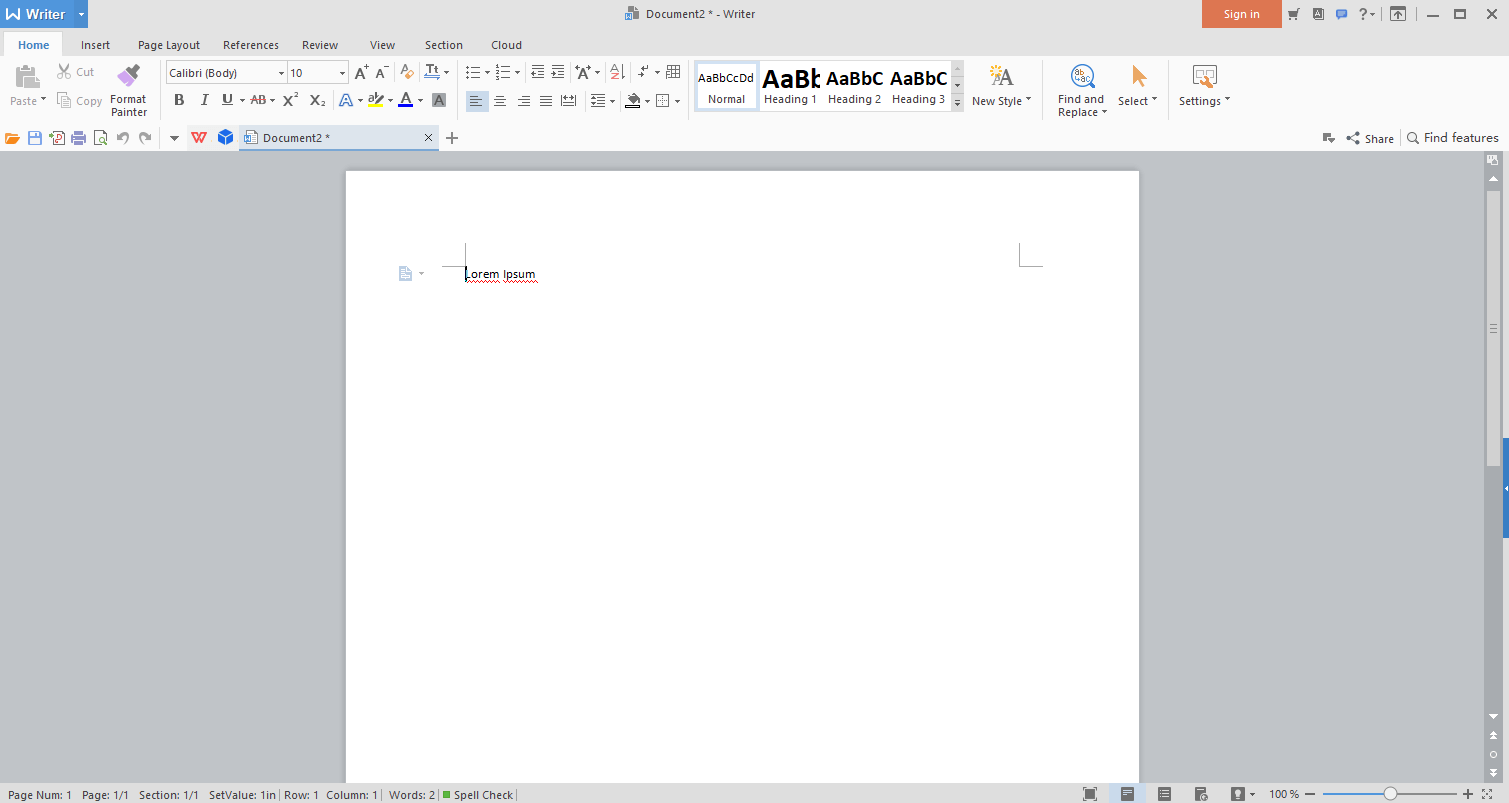Increase indent of the paragraph
The image size is (1509, 803).
coord(558,72)
